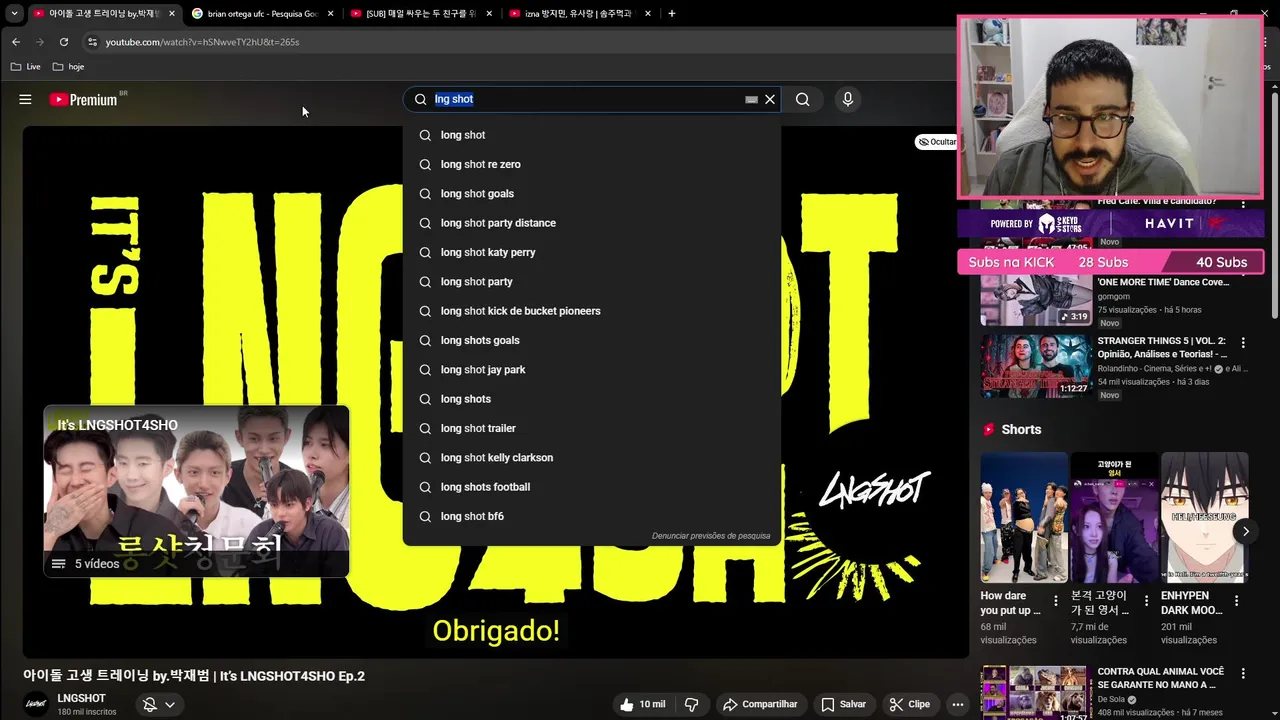This screenshot has width=1280, height=720.
Task: Expand the subscription options chevron
Action: point(170,705)
